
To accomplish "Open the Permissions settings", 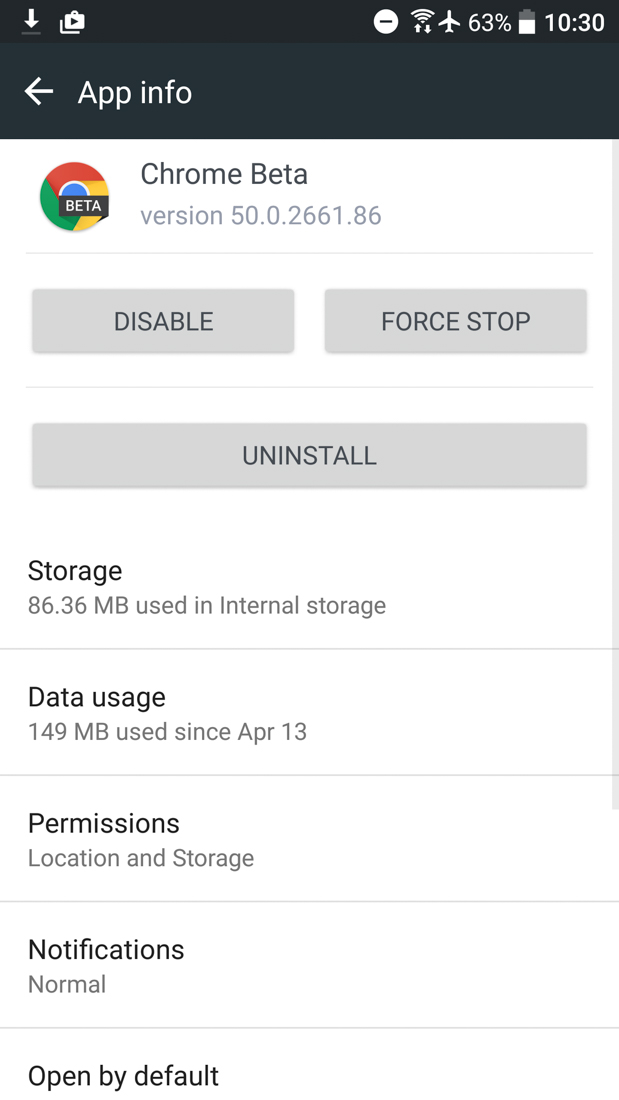I will 309,839.
